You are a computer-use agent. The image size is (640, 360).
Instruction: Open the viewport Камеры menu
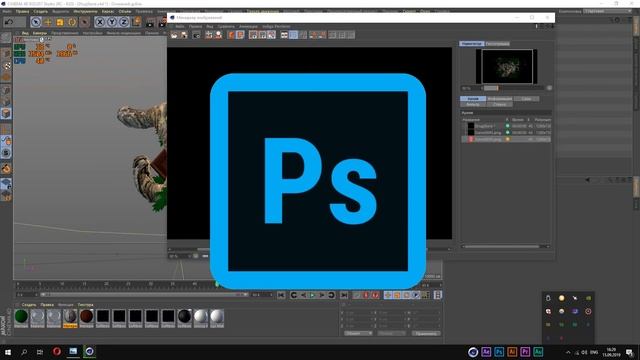click(40, 33)
